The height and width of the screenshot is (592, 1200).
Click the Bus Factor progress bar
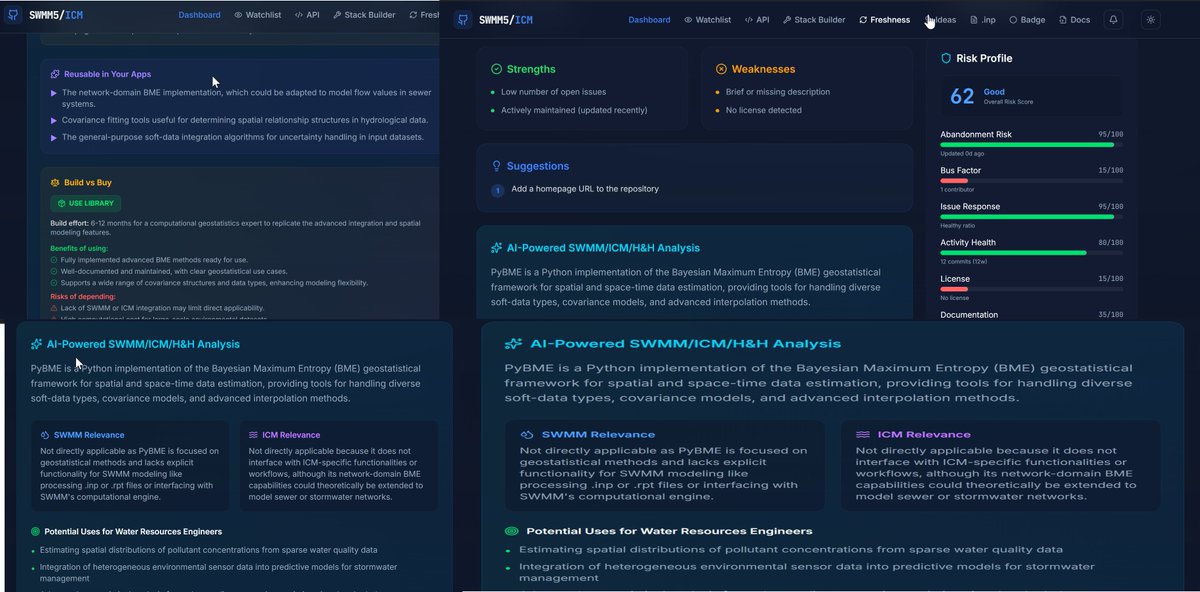click(1031, 180)
